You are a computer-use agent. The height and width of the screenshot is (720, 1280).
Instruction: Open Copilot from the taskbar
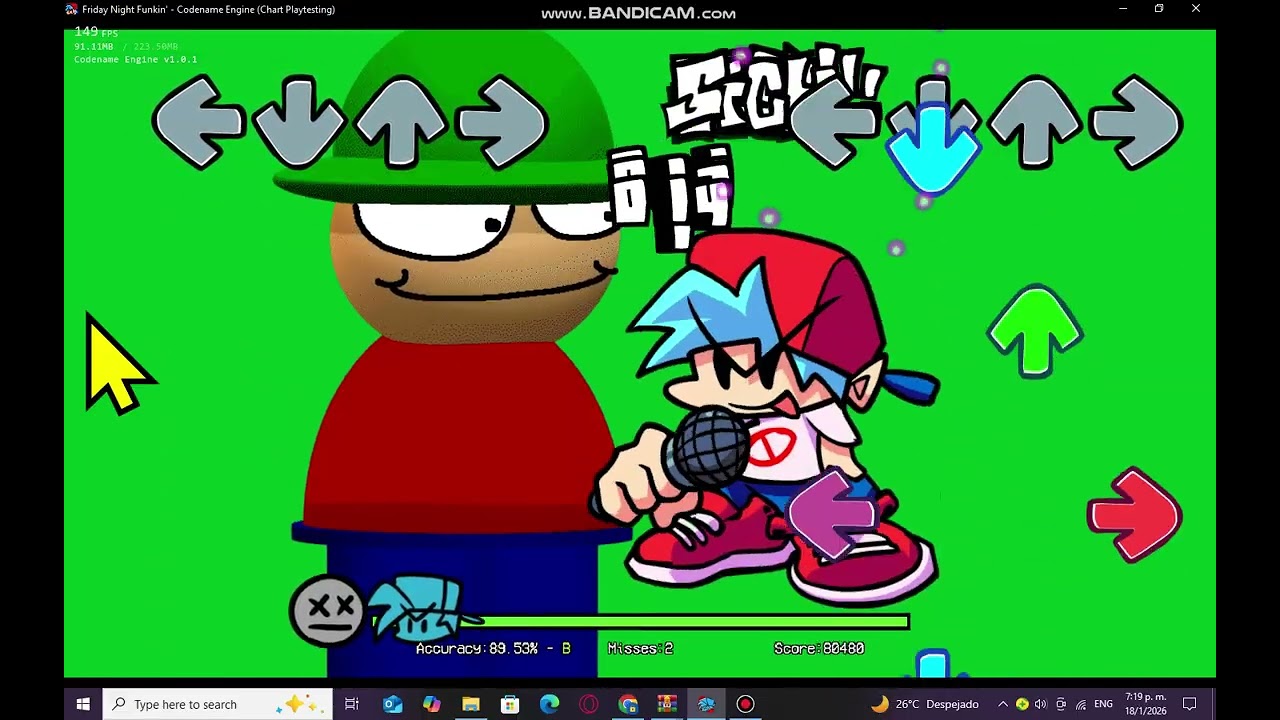coord(431,704)
